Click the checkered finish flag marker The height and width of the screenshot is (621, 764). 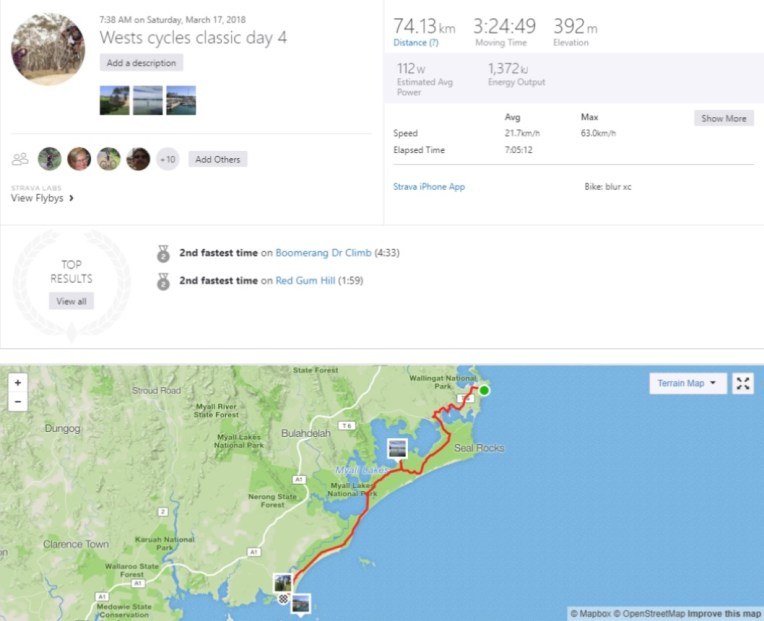click(283, 600)
